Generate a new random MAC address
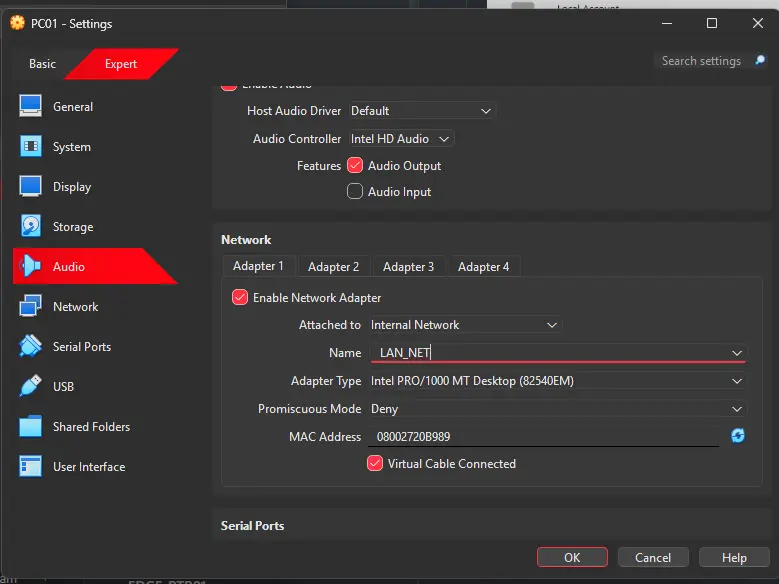Viewport: 779px width, 584px height. (x=738, y=436)
